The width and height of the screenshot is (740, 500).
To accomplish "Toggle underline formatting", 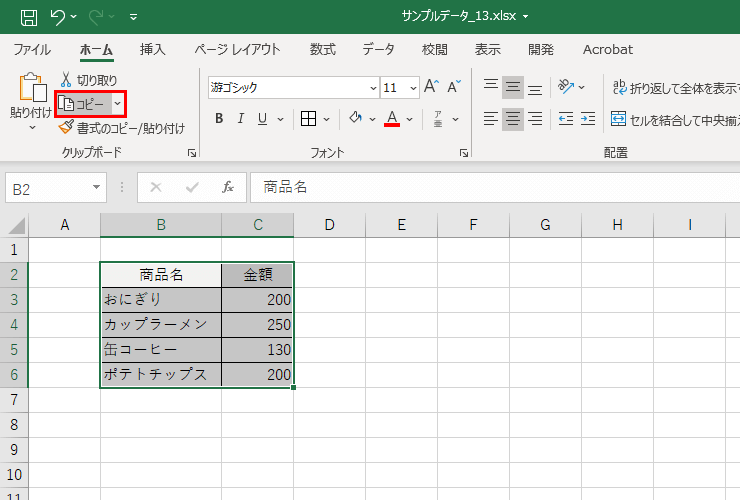I will pos(262,119).
